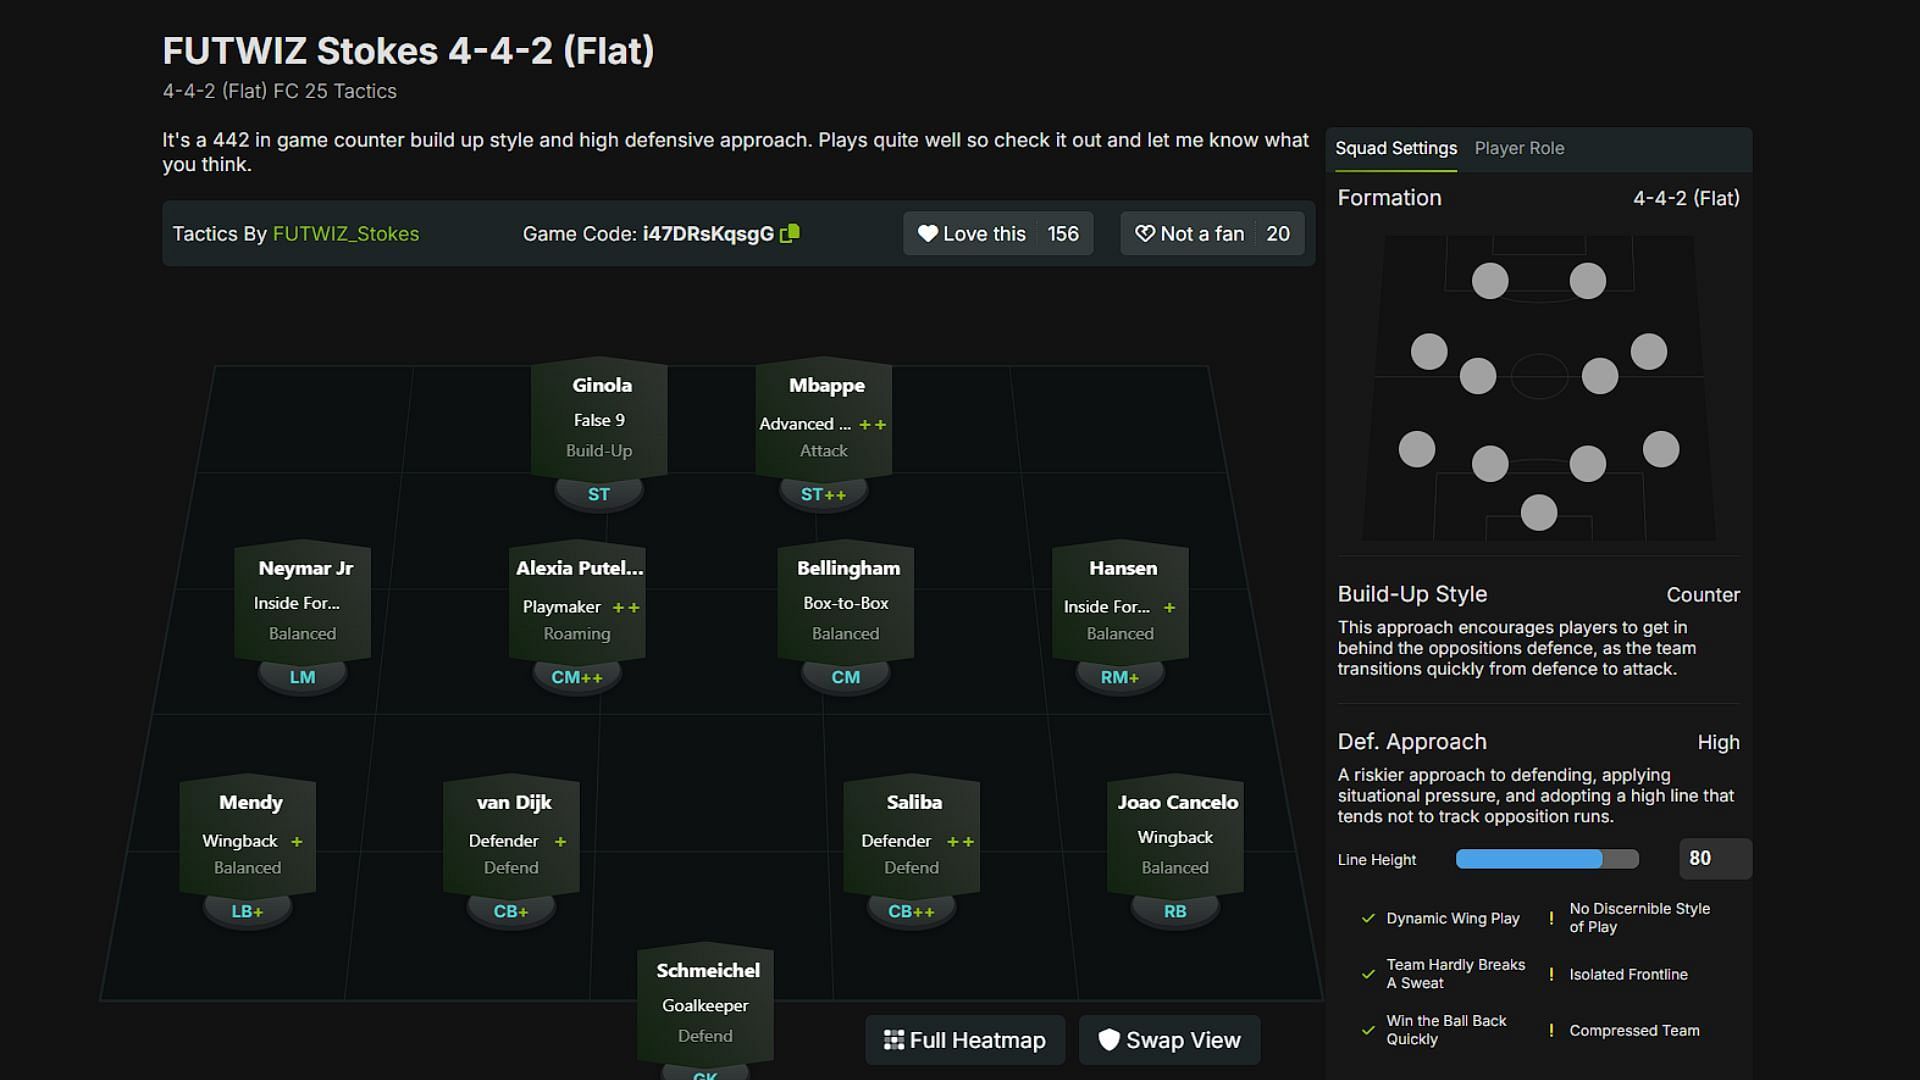
Task: Click the RB badge under Joao Cancelo
Action: (x=1175, y=911)
